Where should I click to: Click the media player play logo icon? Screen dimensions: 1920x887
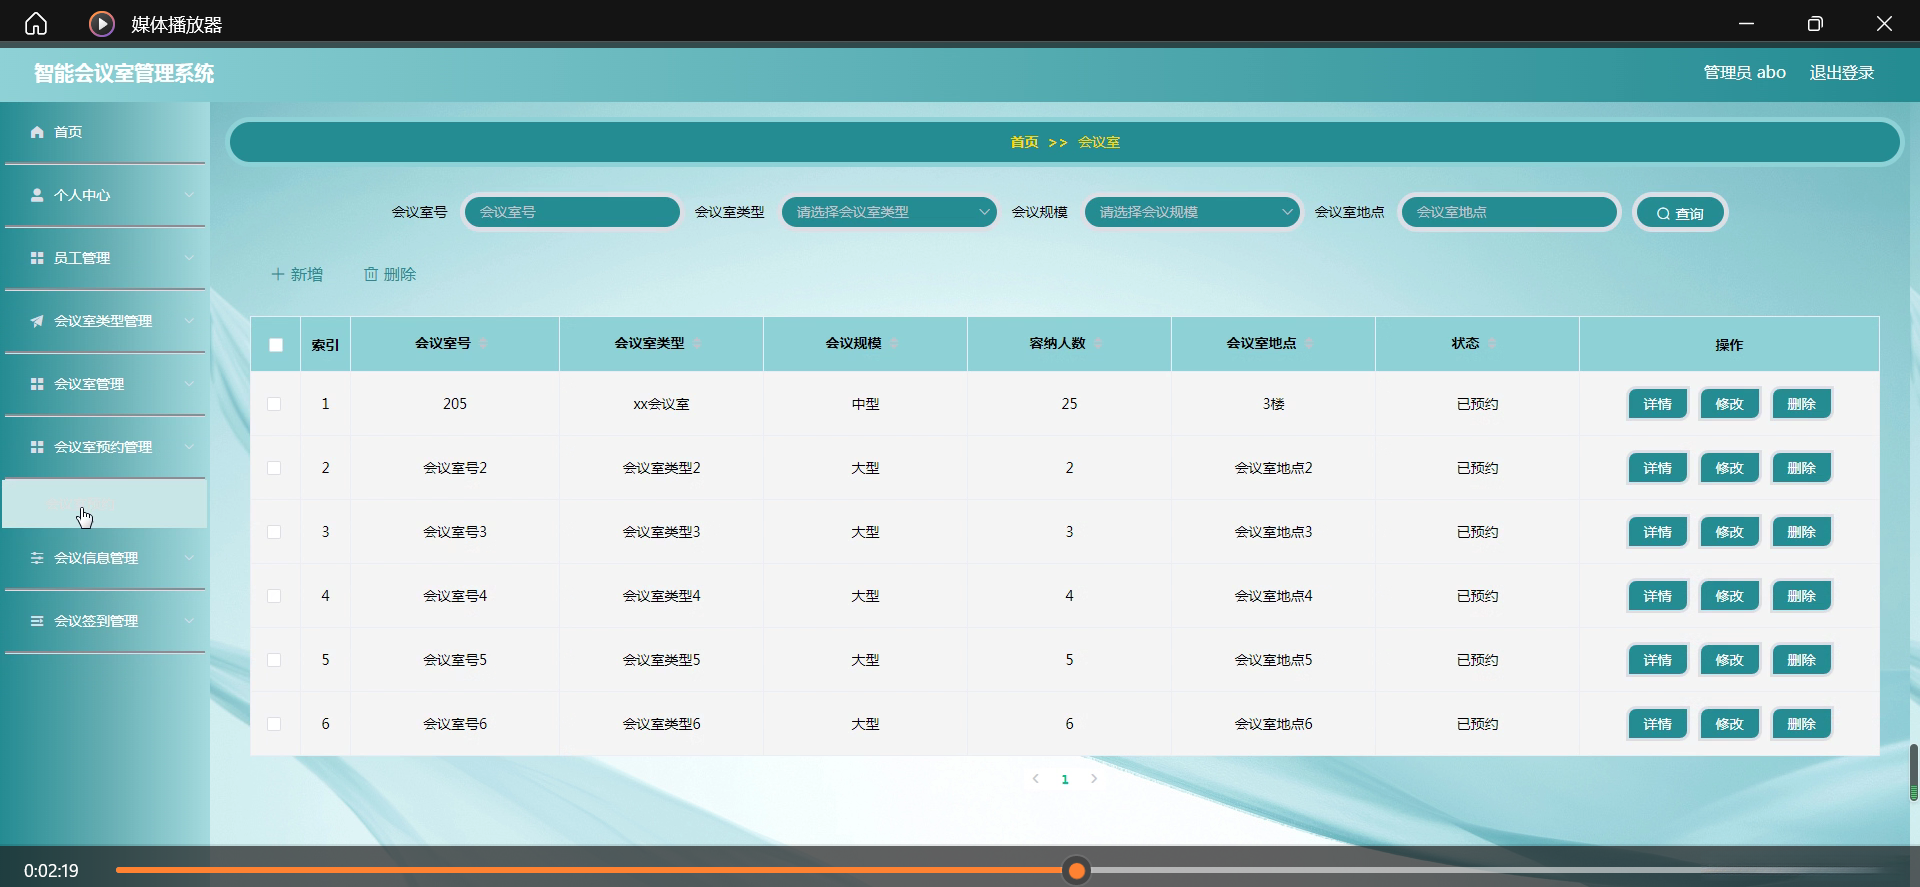pos(102,23)
